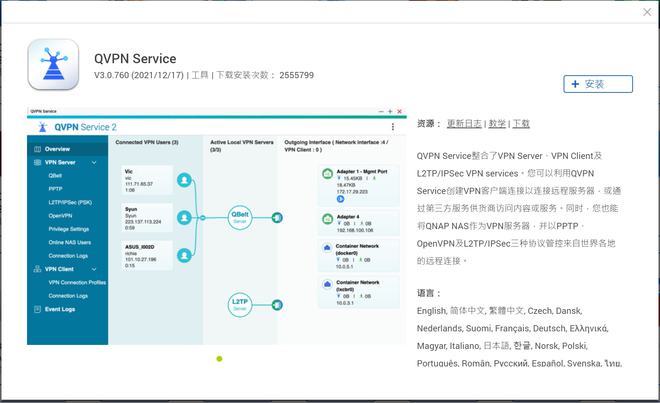This screenshot has width=660, height=403.
Task: Click the 安装 install button
Action: (x=598, y=84)
